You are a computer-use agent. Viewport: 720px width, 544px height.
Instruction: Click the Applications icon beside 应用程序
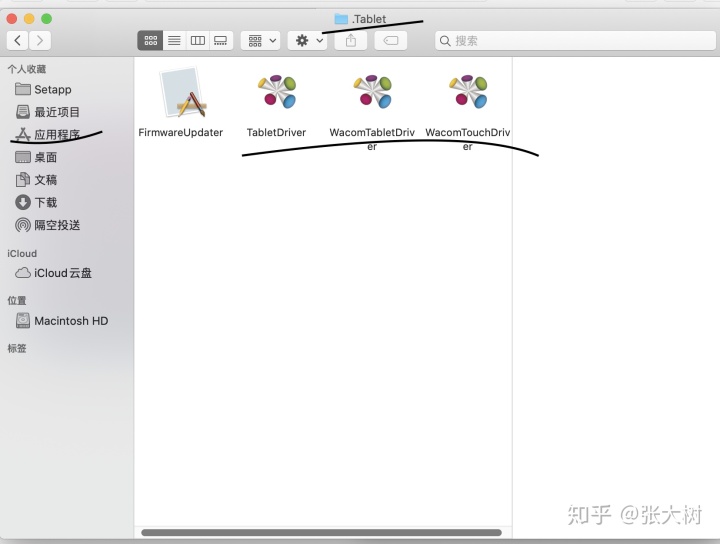click(x=22, y=135)
